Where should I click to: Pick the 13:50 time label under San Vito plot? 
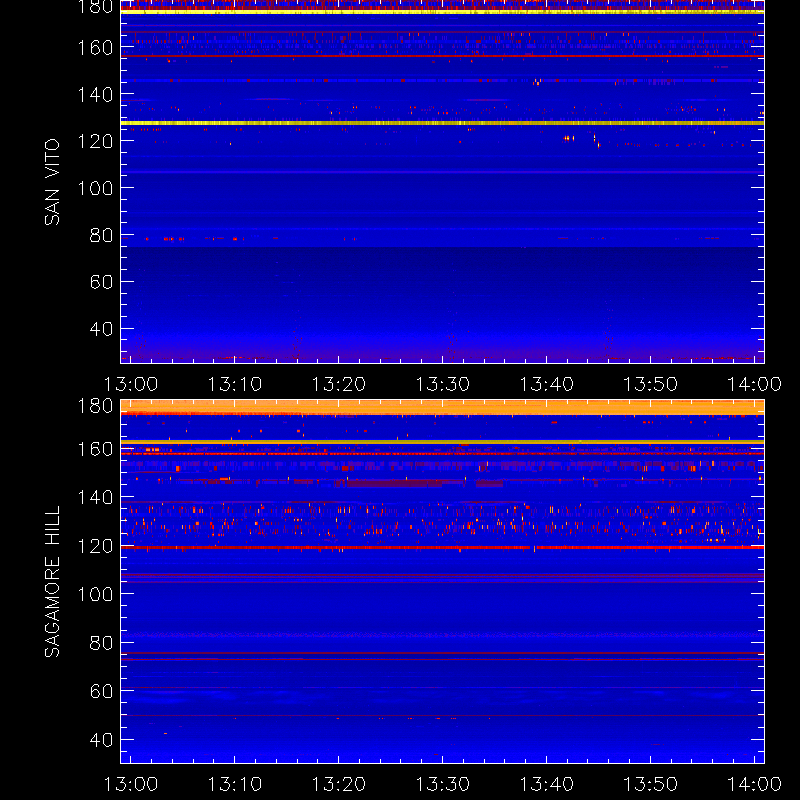tap(651, 384)
